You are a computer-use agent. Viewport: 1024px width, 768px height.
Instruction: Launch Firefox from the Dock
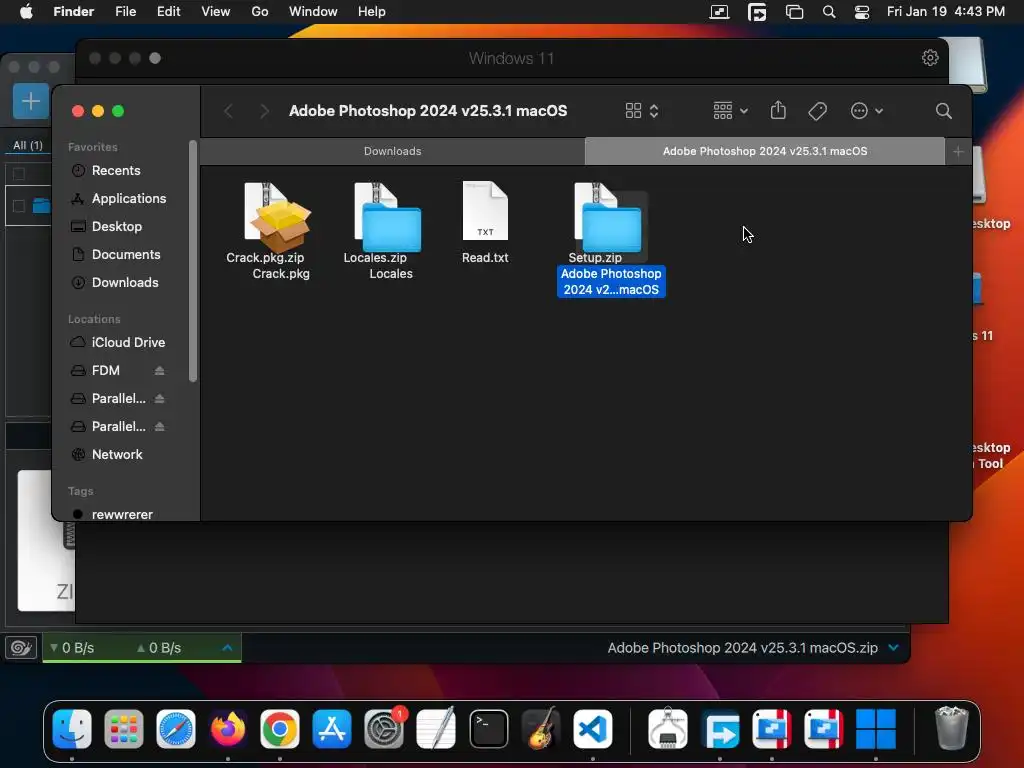228,728
